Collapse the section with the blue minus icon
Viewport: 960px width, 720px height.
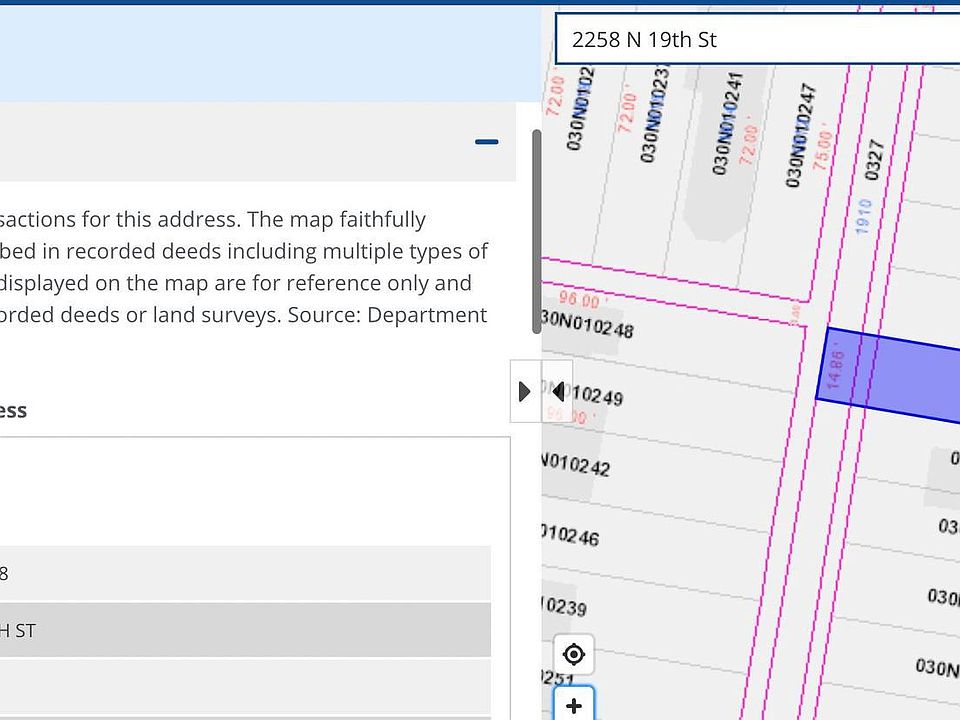point(487,142)
